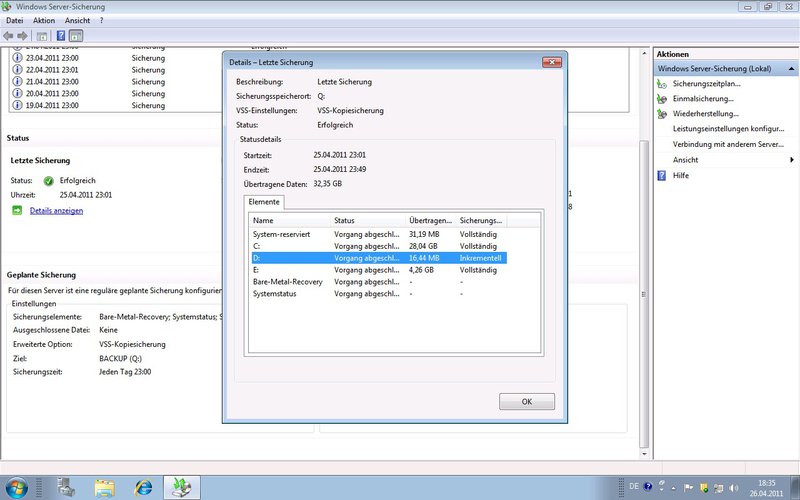Click the Übertragen... column header
Screen dimensions: 800x500
(431, 220)
